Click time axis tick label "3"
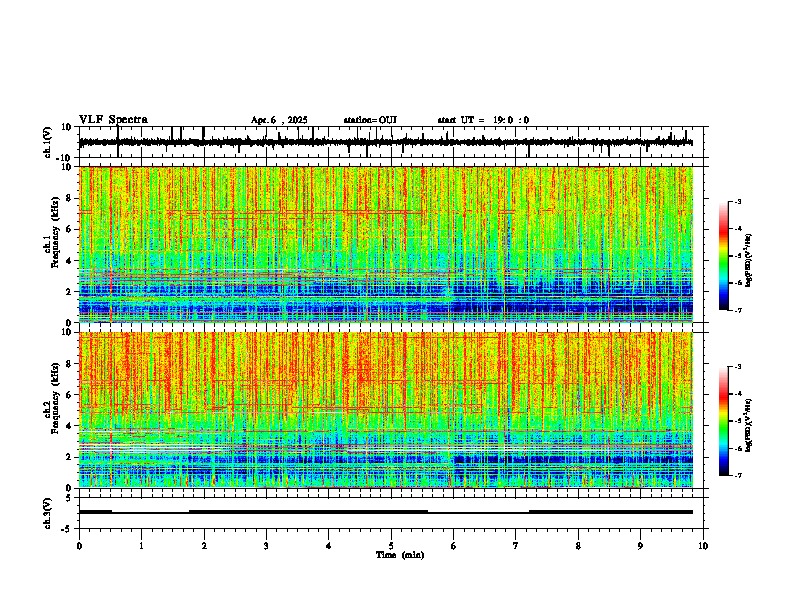 266,546
